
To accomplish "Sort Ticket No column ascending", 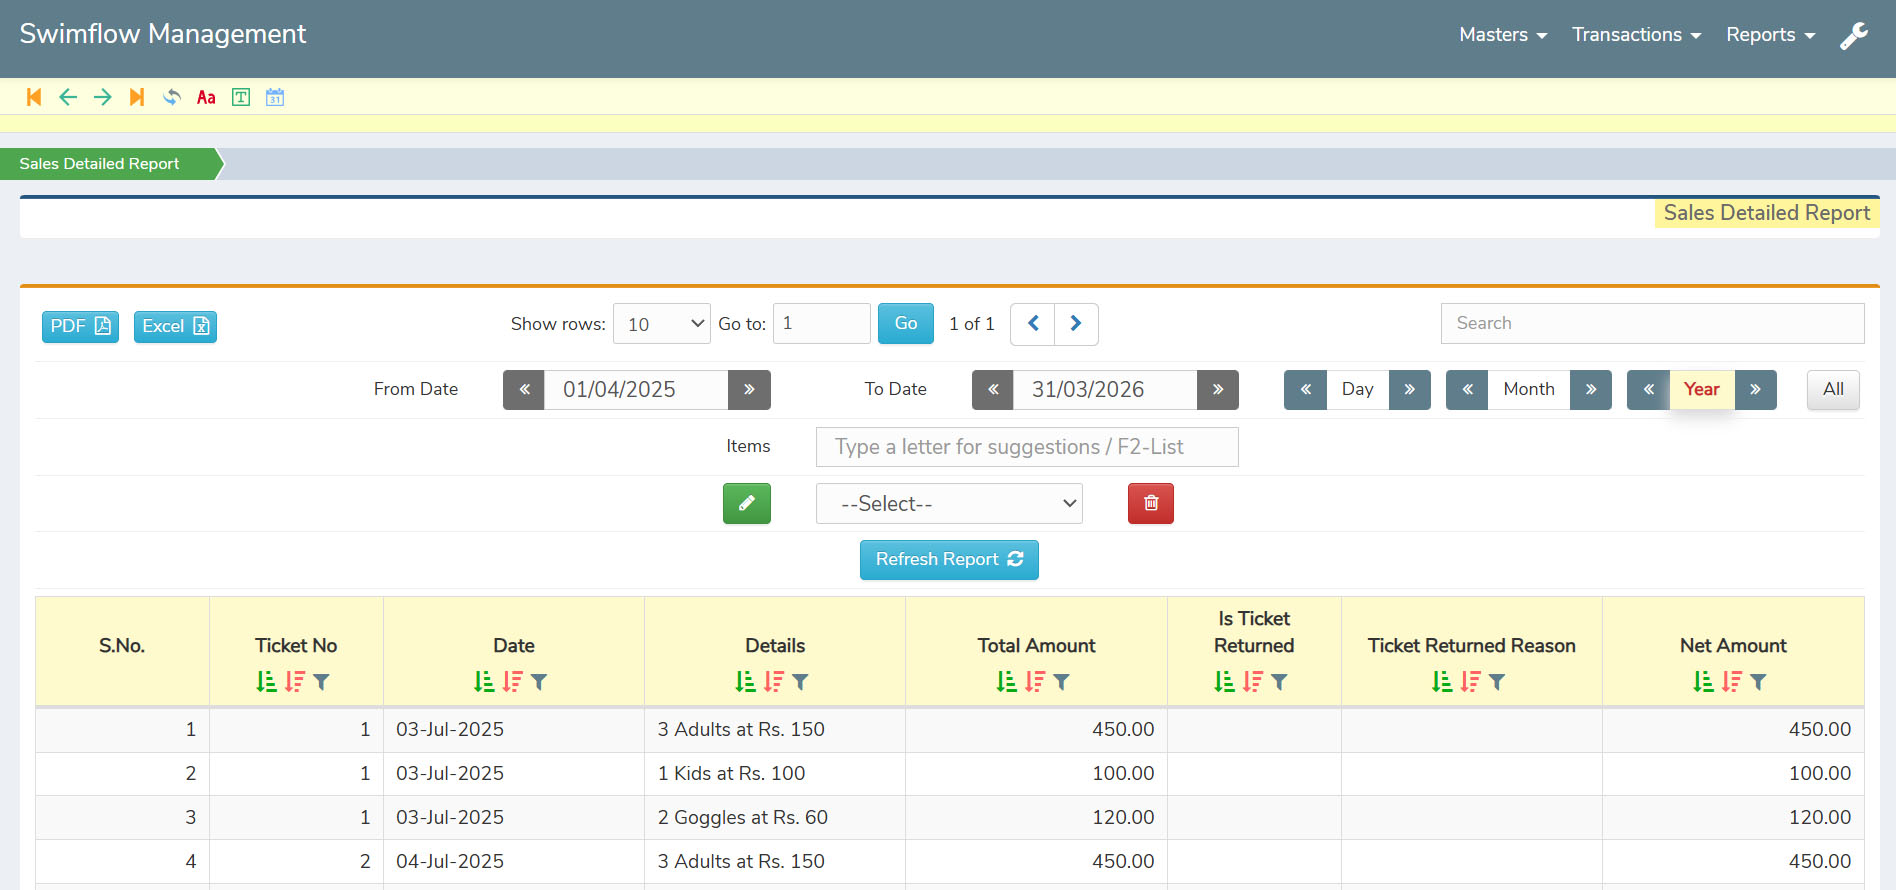I will coord(266,682).
